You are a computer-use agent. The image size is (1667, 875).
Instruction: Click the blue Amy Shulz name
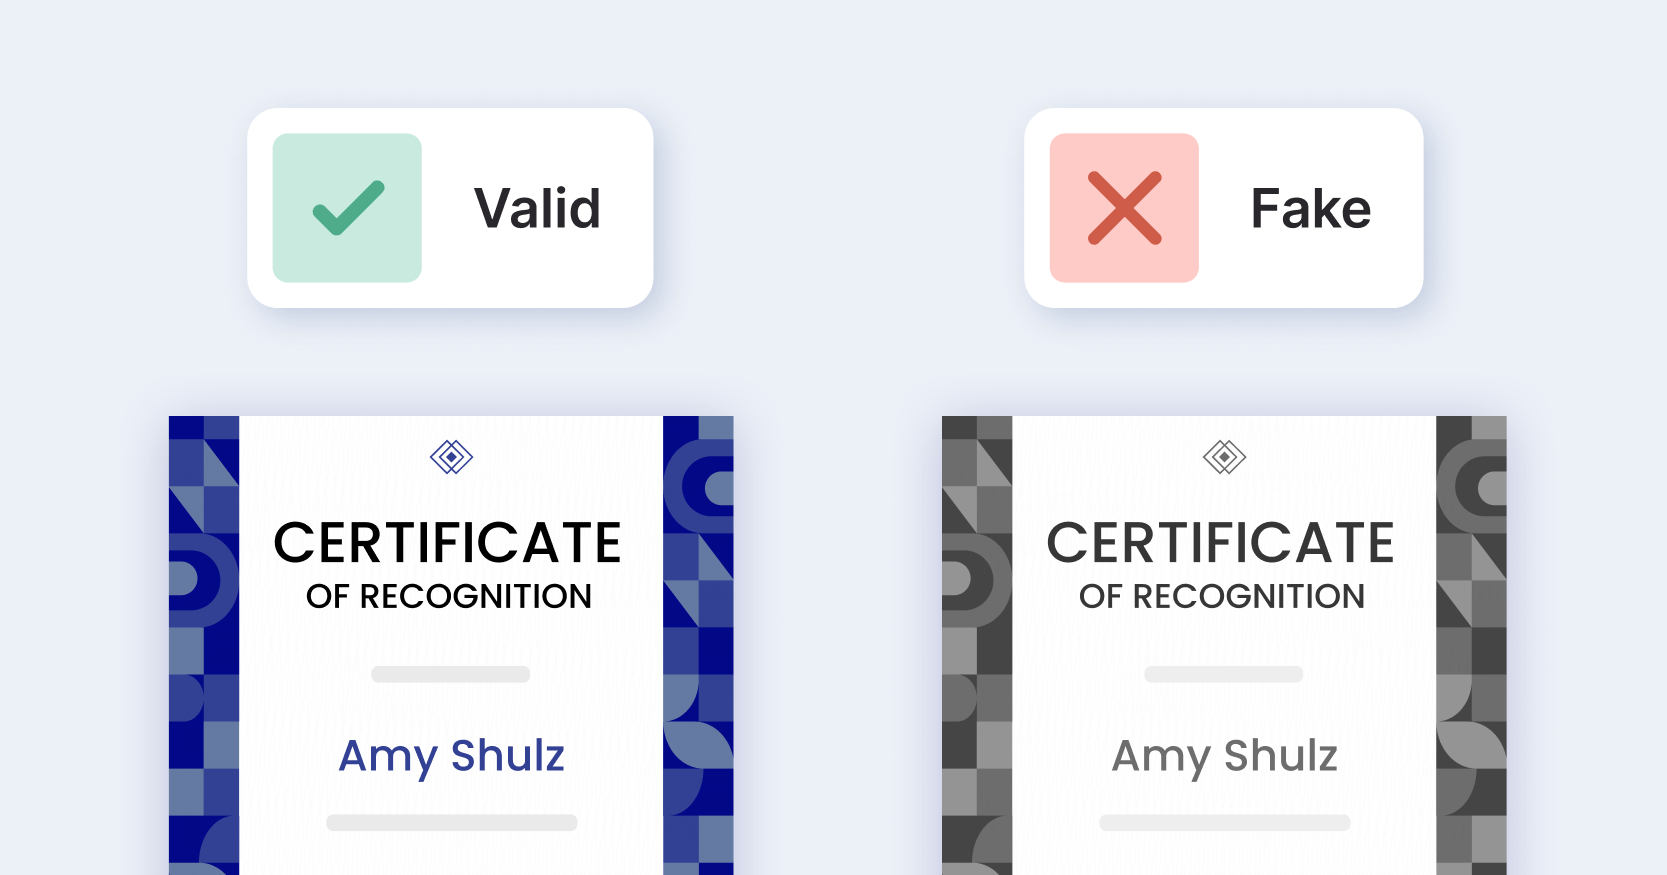(x=451, y=756)
